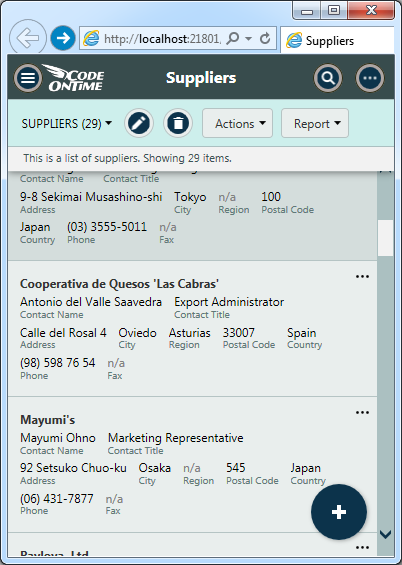The height and width of the screenshot is (565, 402).
Task: Open the Actions dropdown
Action: [x=237, y=123]
